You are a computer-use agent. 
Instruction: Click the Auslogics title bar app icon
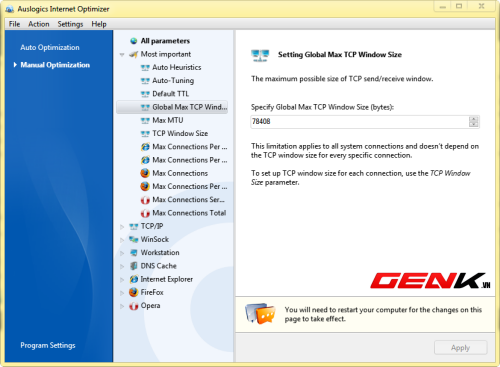pyautogui.click(x=10, y=9)
